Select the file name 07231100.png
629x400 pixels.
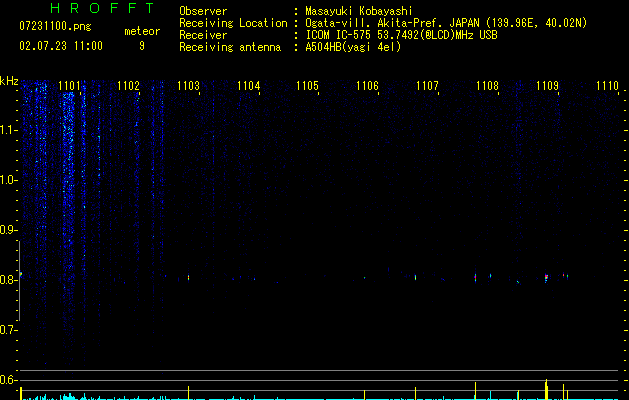click(55, 27)
